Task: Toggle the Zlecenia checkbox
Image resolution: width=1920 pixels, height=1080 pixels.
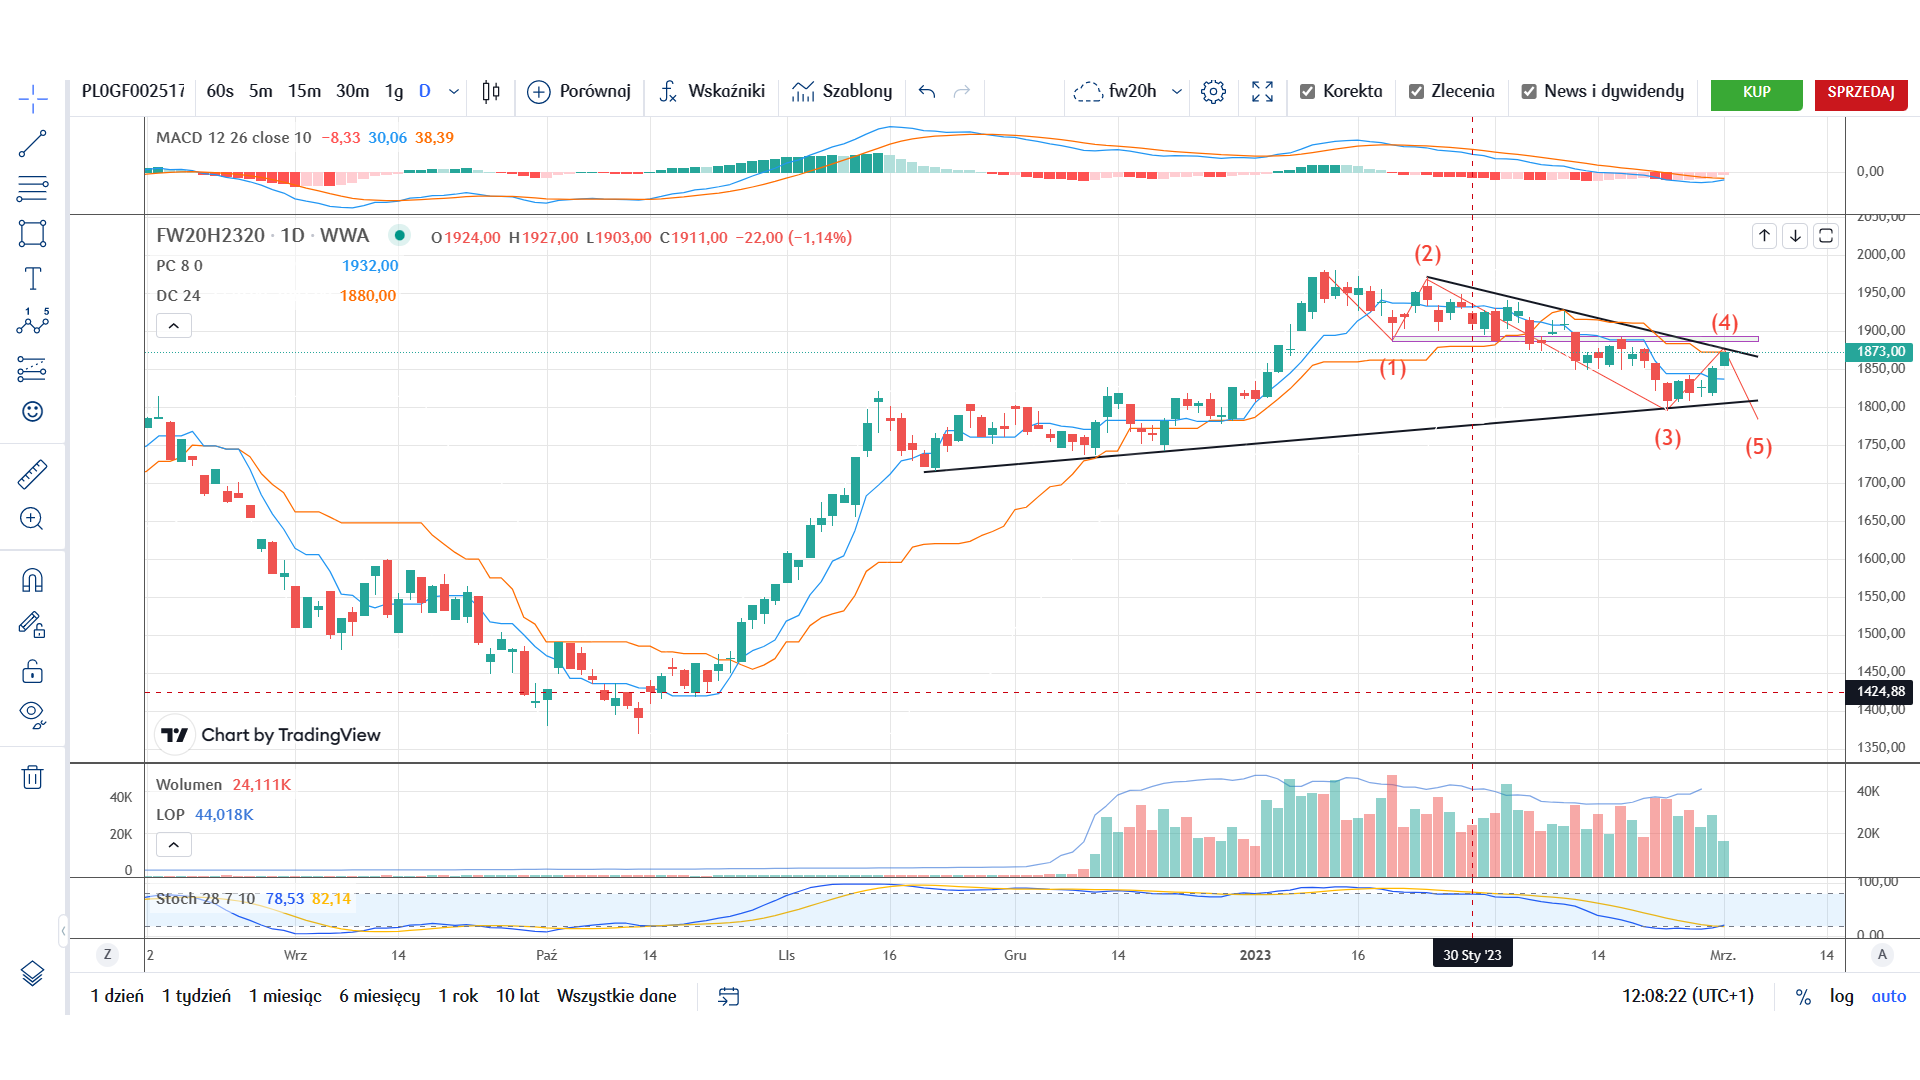Action: (x=1416, y=92)
